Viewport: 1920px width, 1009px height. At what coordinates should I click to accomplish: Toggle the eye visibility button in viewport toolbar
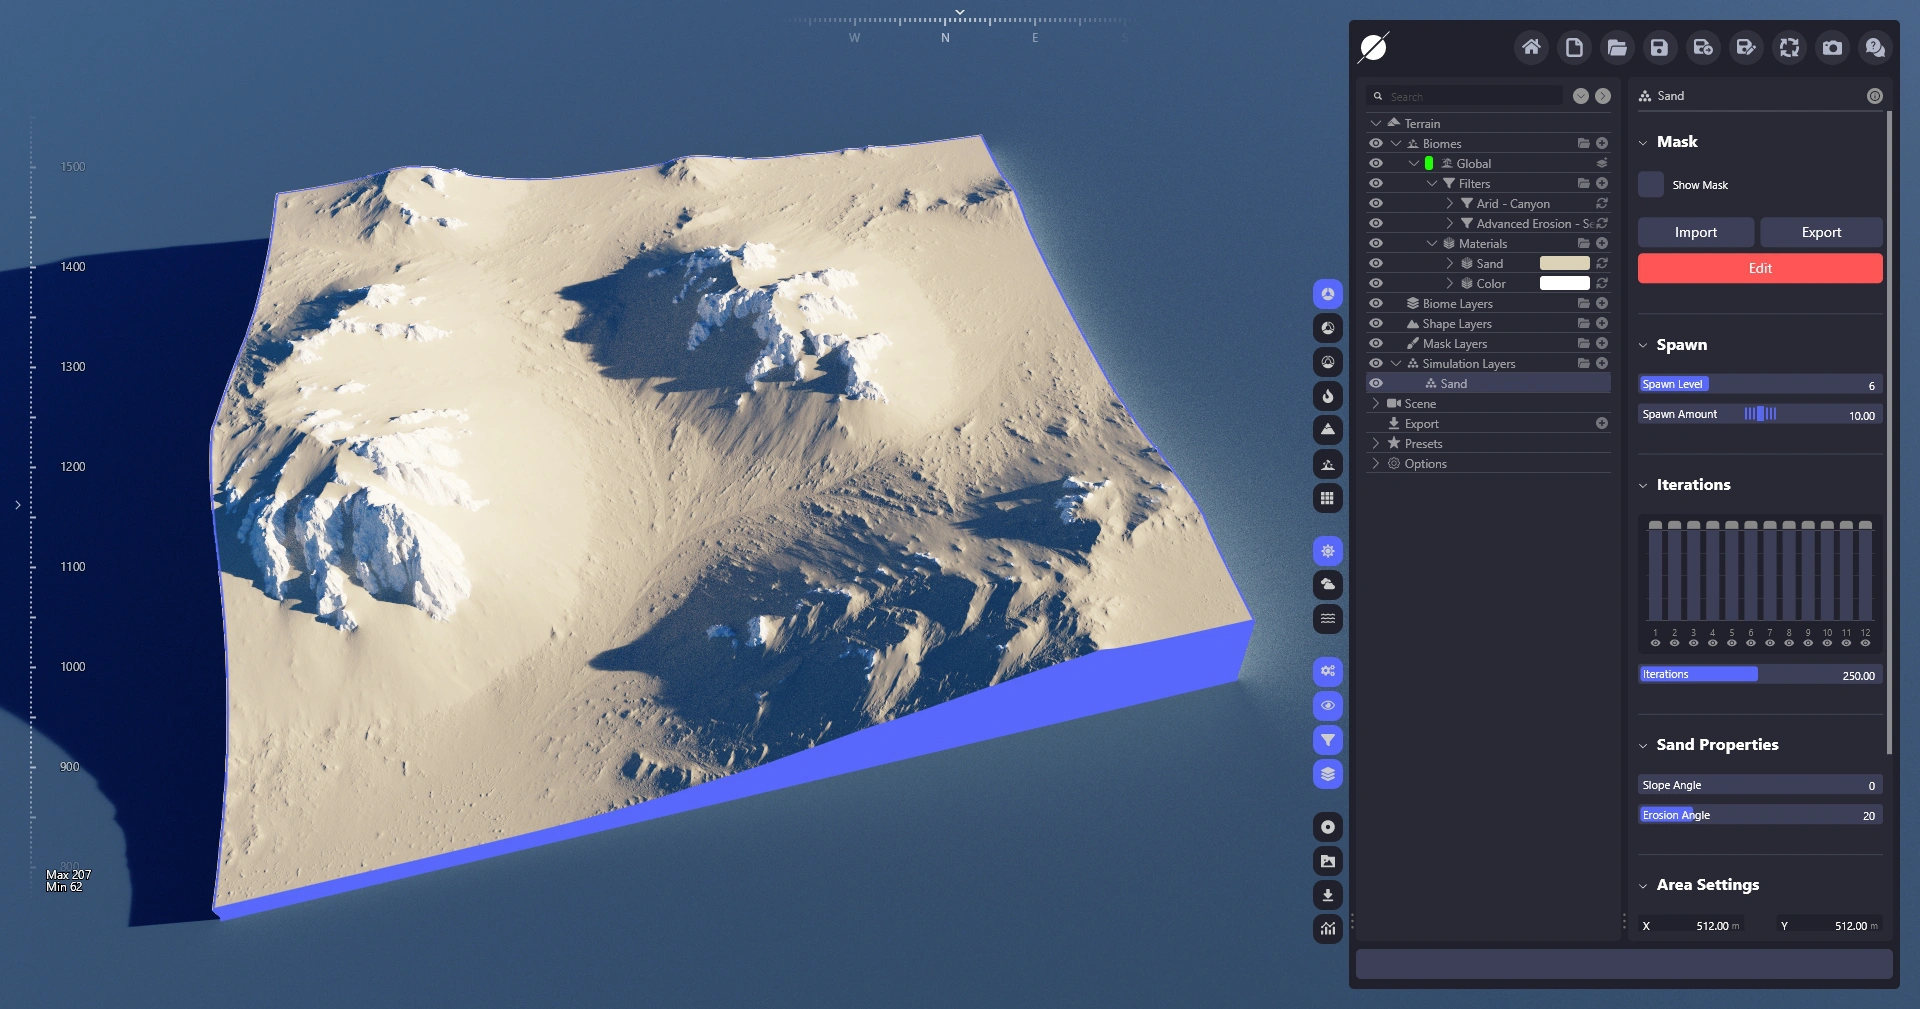(1328, 706)
